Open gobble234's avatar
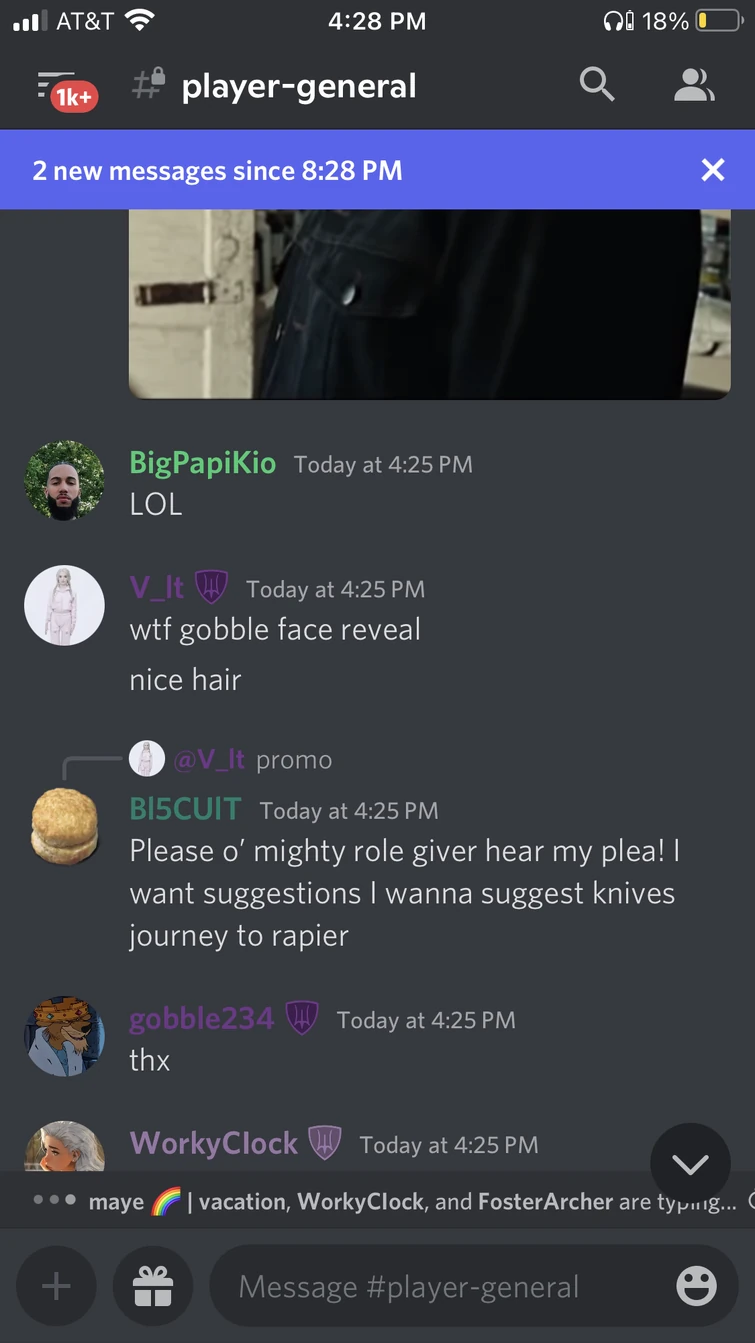755x1343 pixels. (x=64, y=1036)
